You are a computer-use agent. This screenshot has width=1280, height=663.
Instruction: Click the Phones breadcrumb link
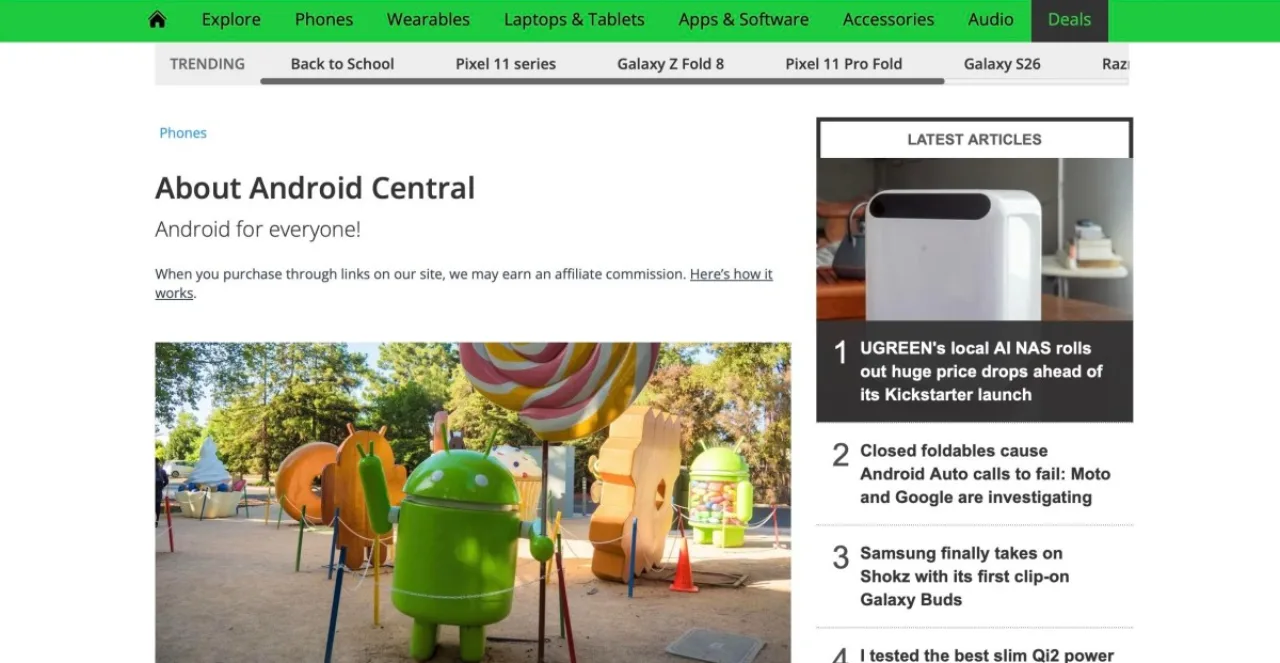183,133
